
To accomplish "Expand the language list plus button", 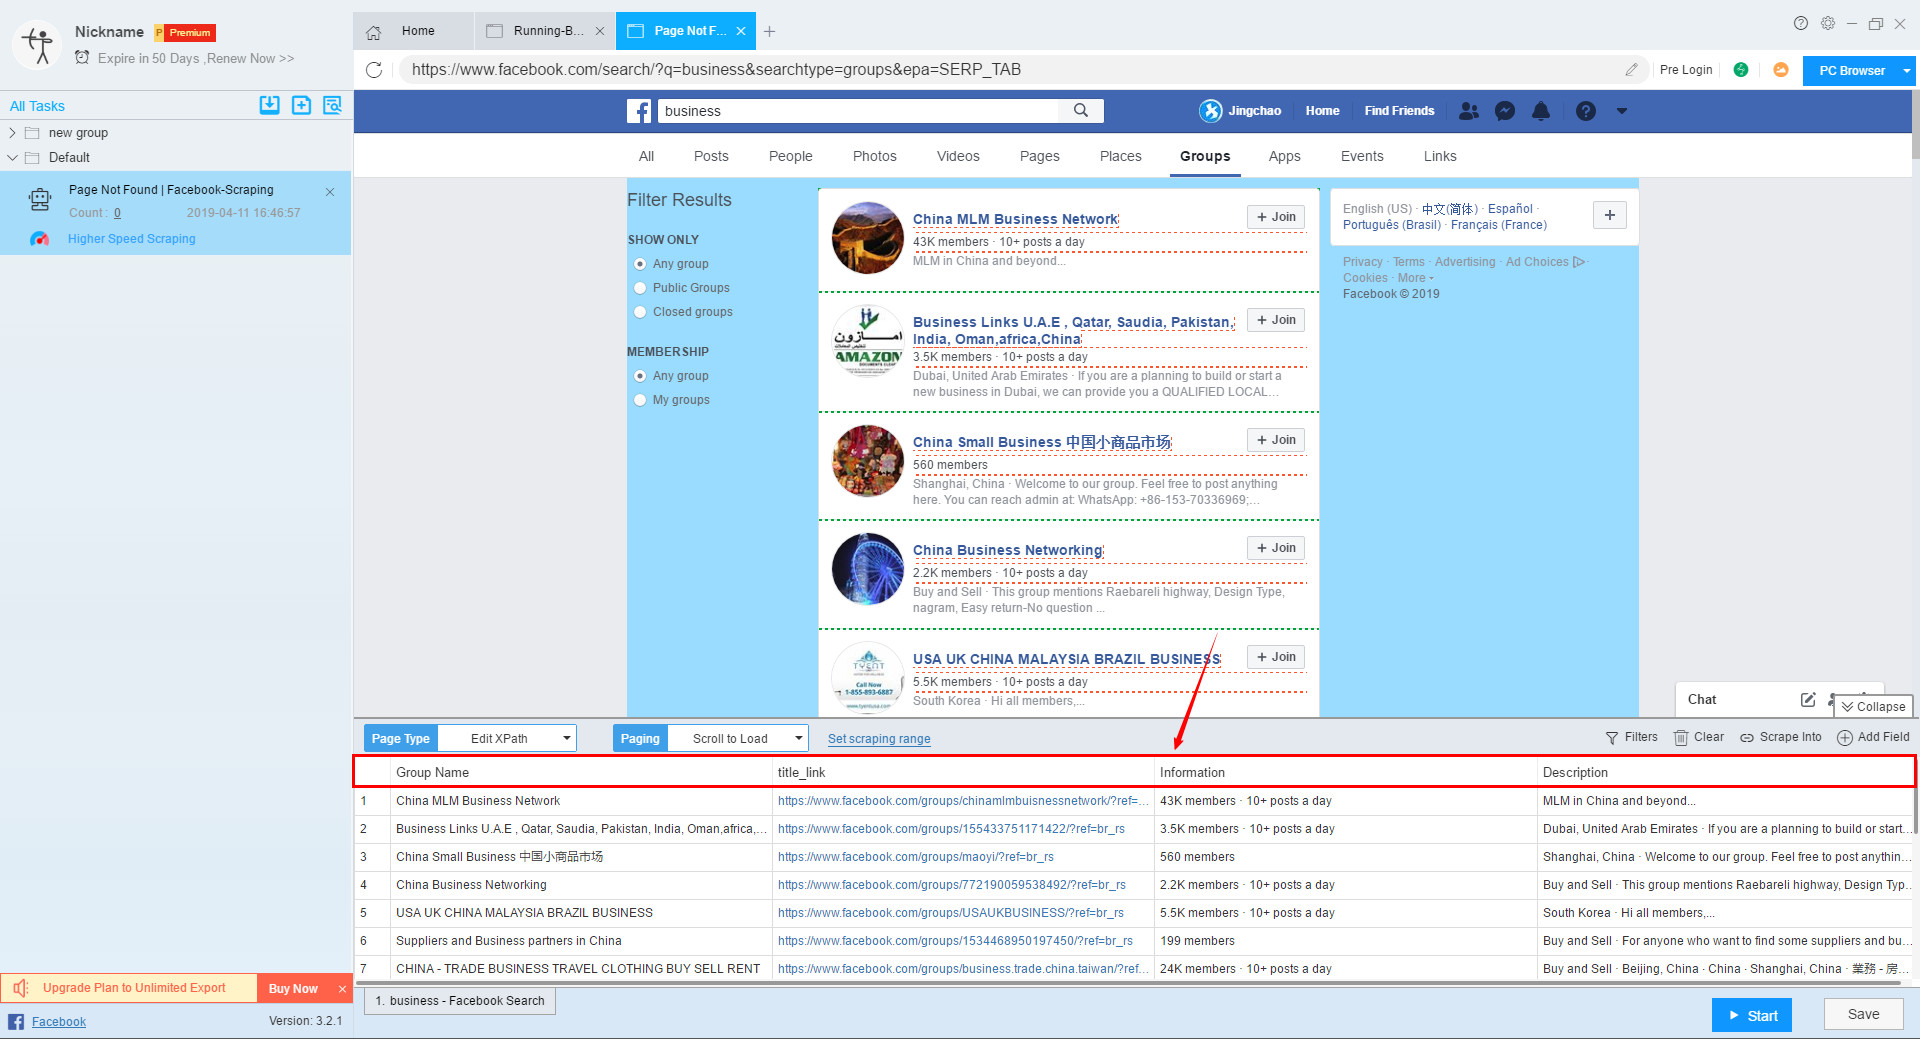I will [x=1609, y=215].
